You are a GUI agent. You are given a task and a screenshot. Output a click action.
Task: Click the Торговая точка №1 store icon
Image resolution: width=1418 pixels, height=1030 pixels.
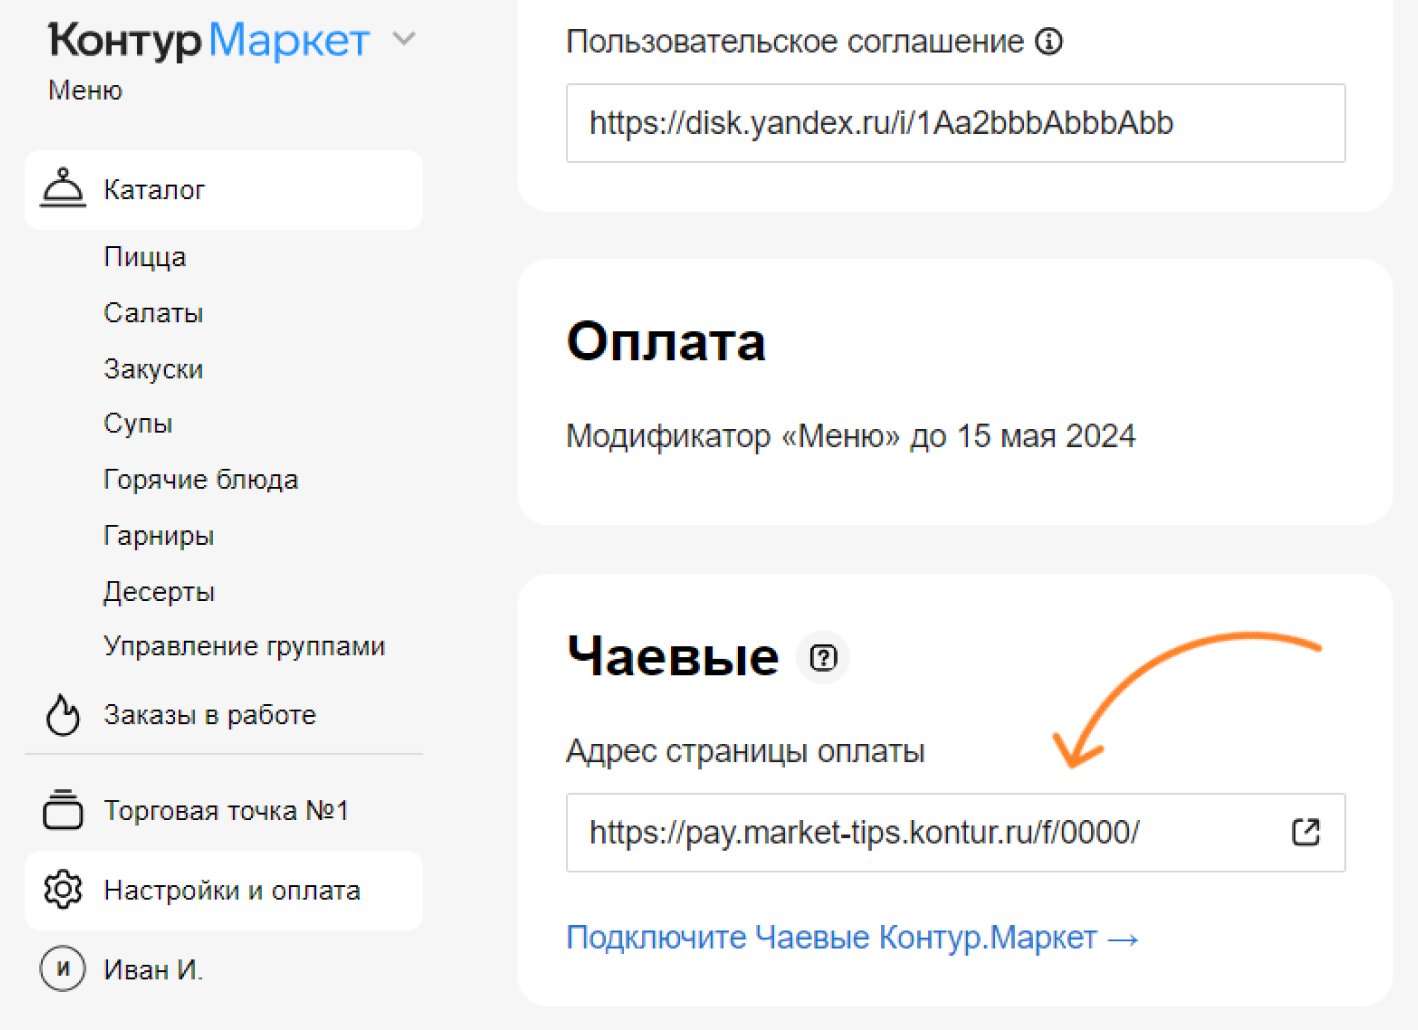pos(63,810)
